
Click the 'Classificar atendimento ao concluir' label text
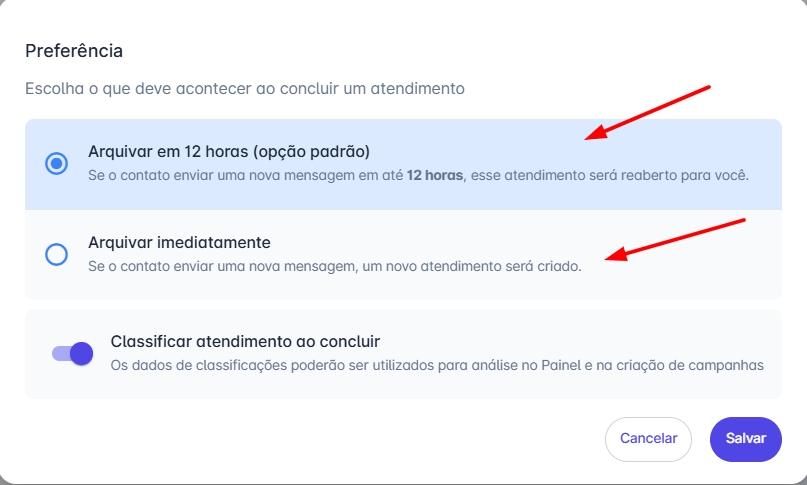[x=245, y=341]
